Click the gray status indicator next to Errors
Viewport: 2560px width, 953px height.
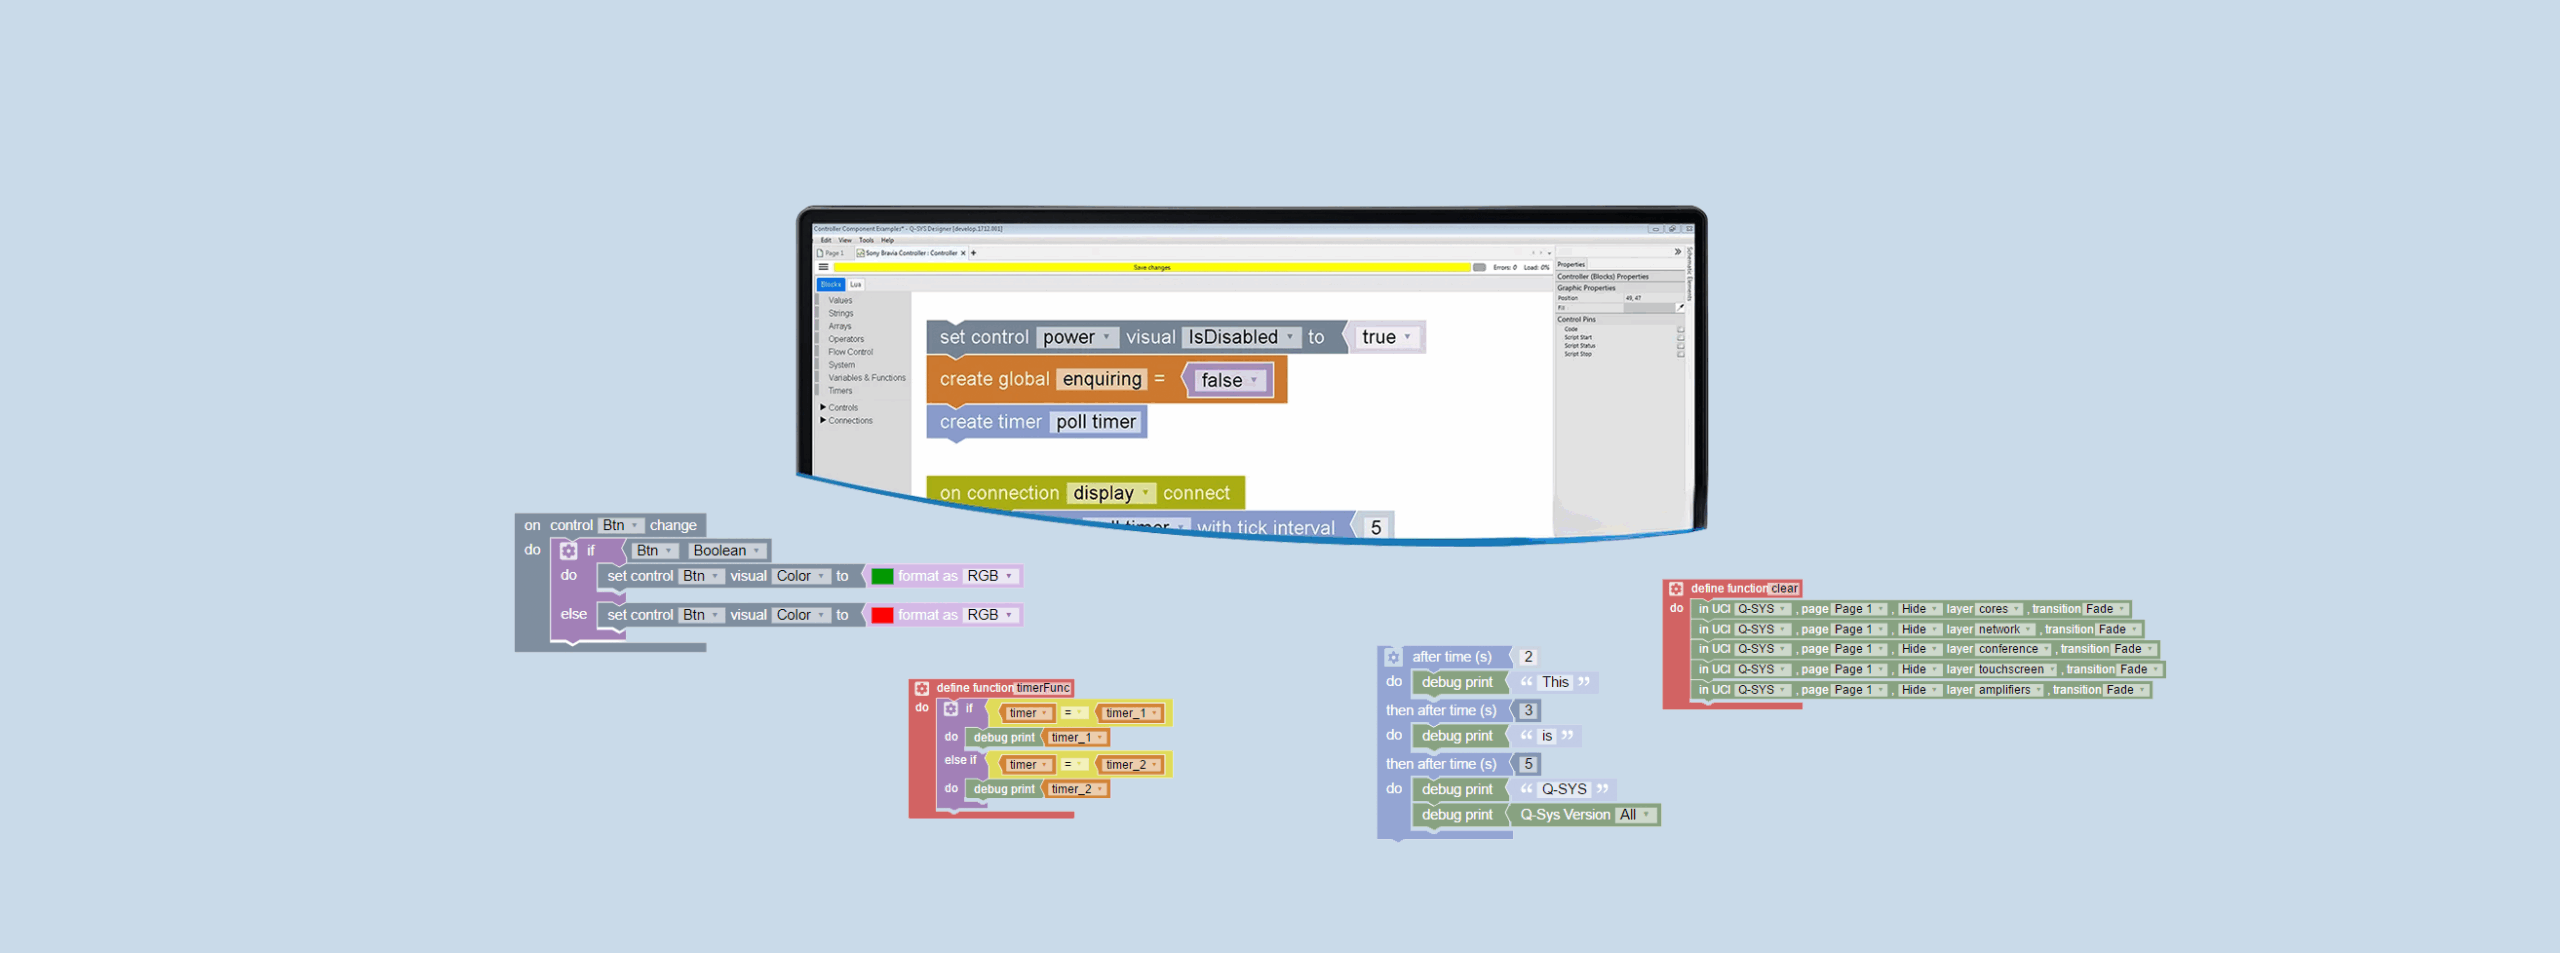click(1479, 267)
